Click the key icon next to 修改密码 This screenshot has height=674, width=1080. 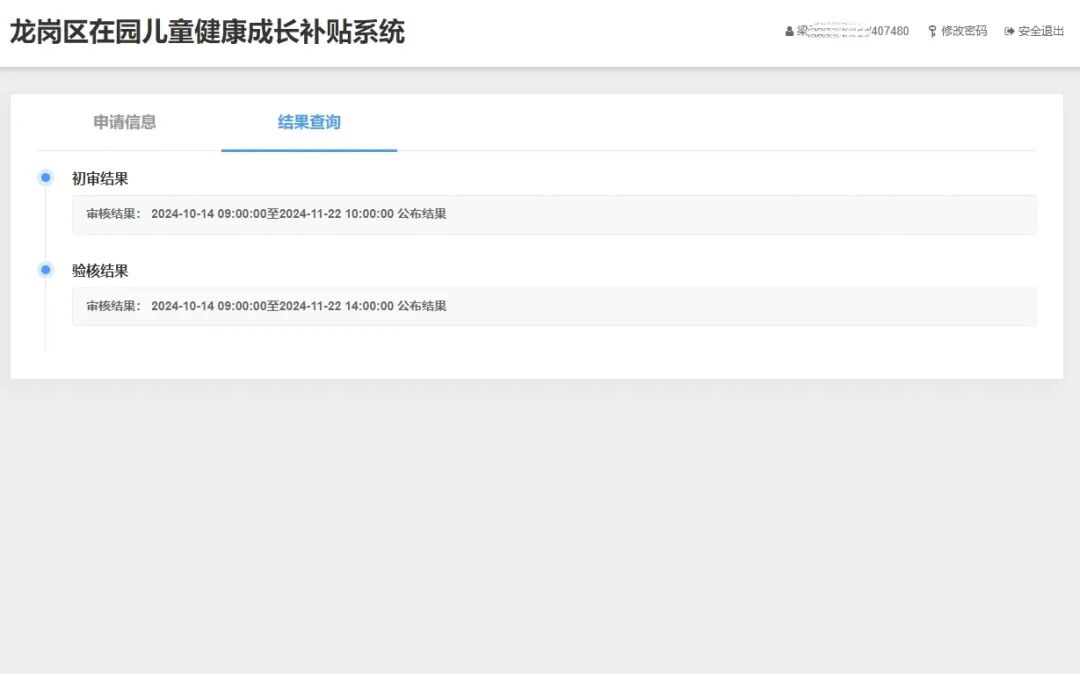[x=932, y=32]
